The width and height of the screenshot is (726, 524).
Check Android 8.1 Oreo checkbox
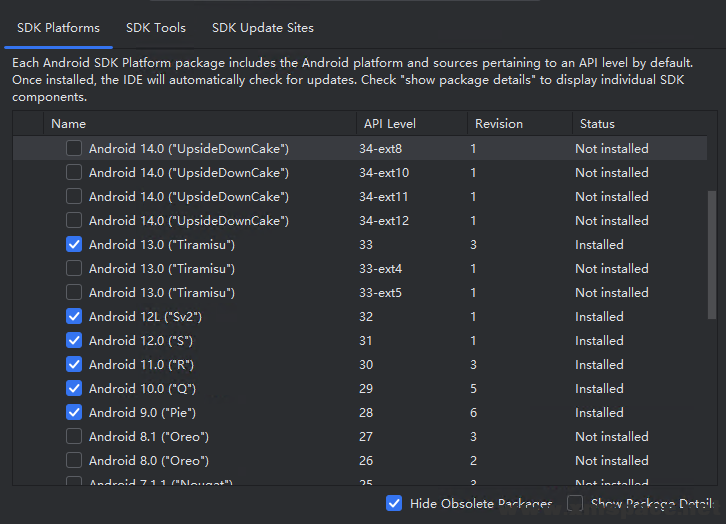point(74,436)
